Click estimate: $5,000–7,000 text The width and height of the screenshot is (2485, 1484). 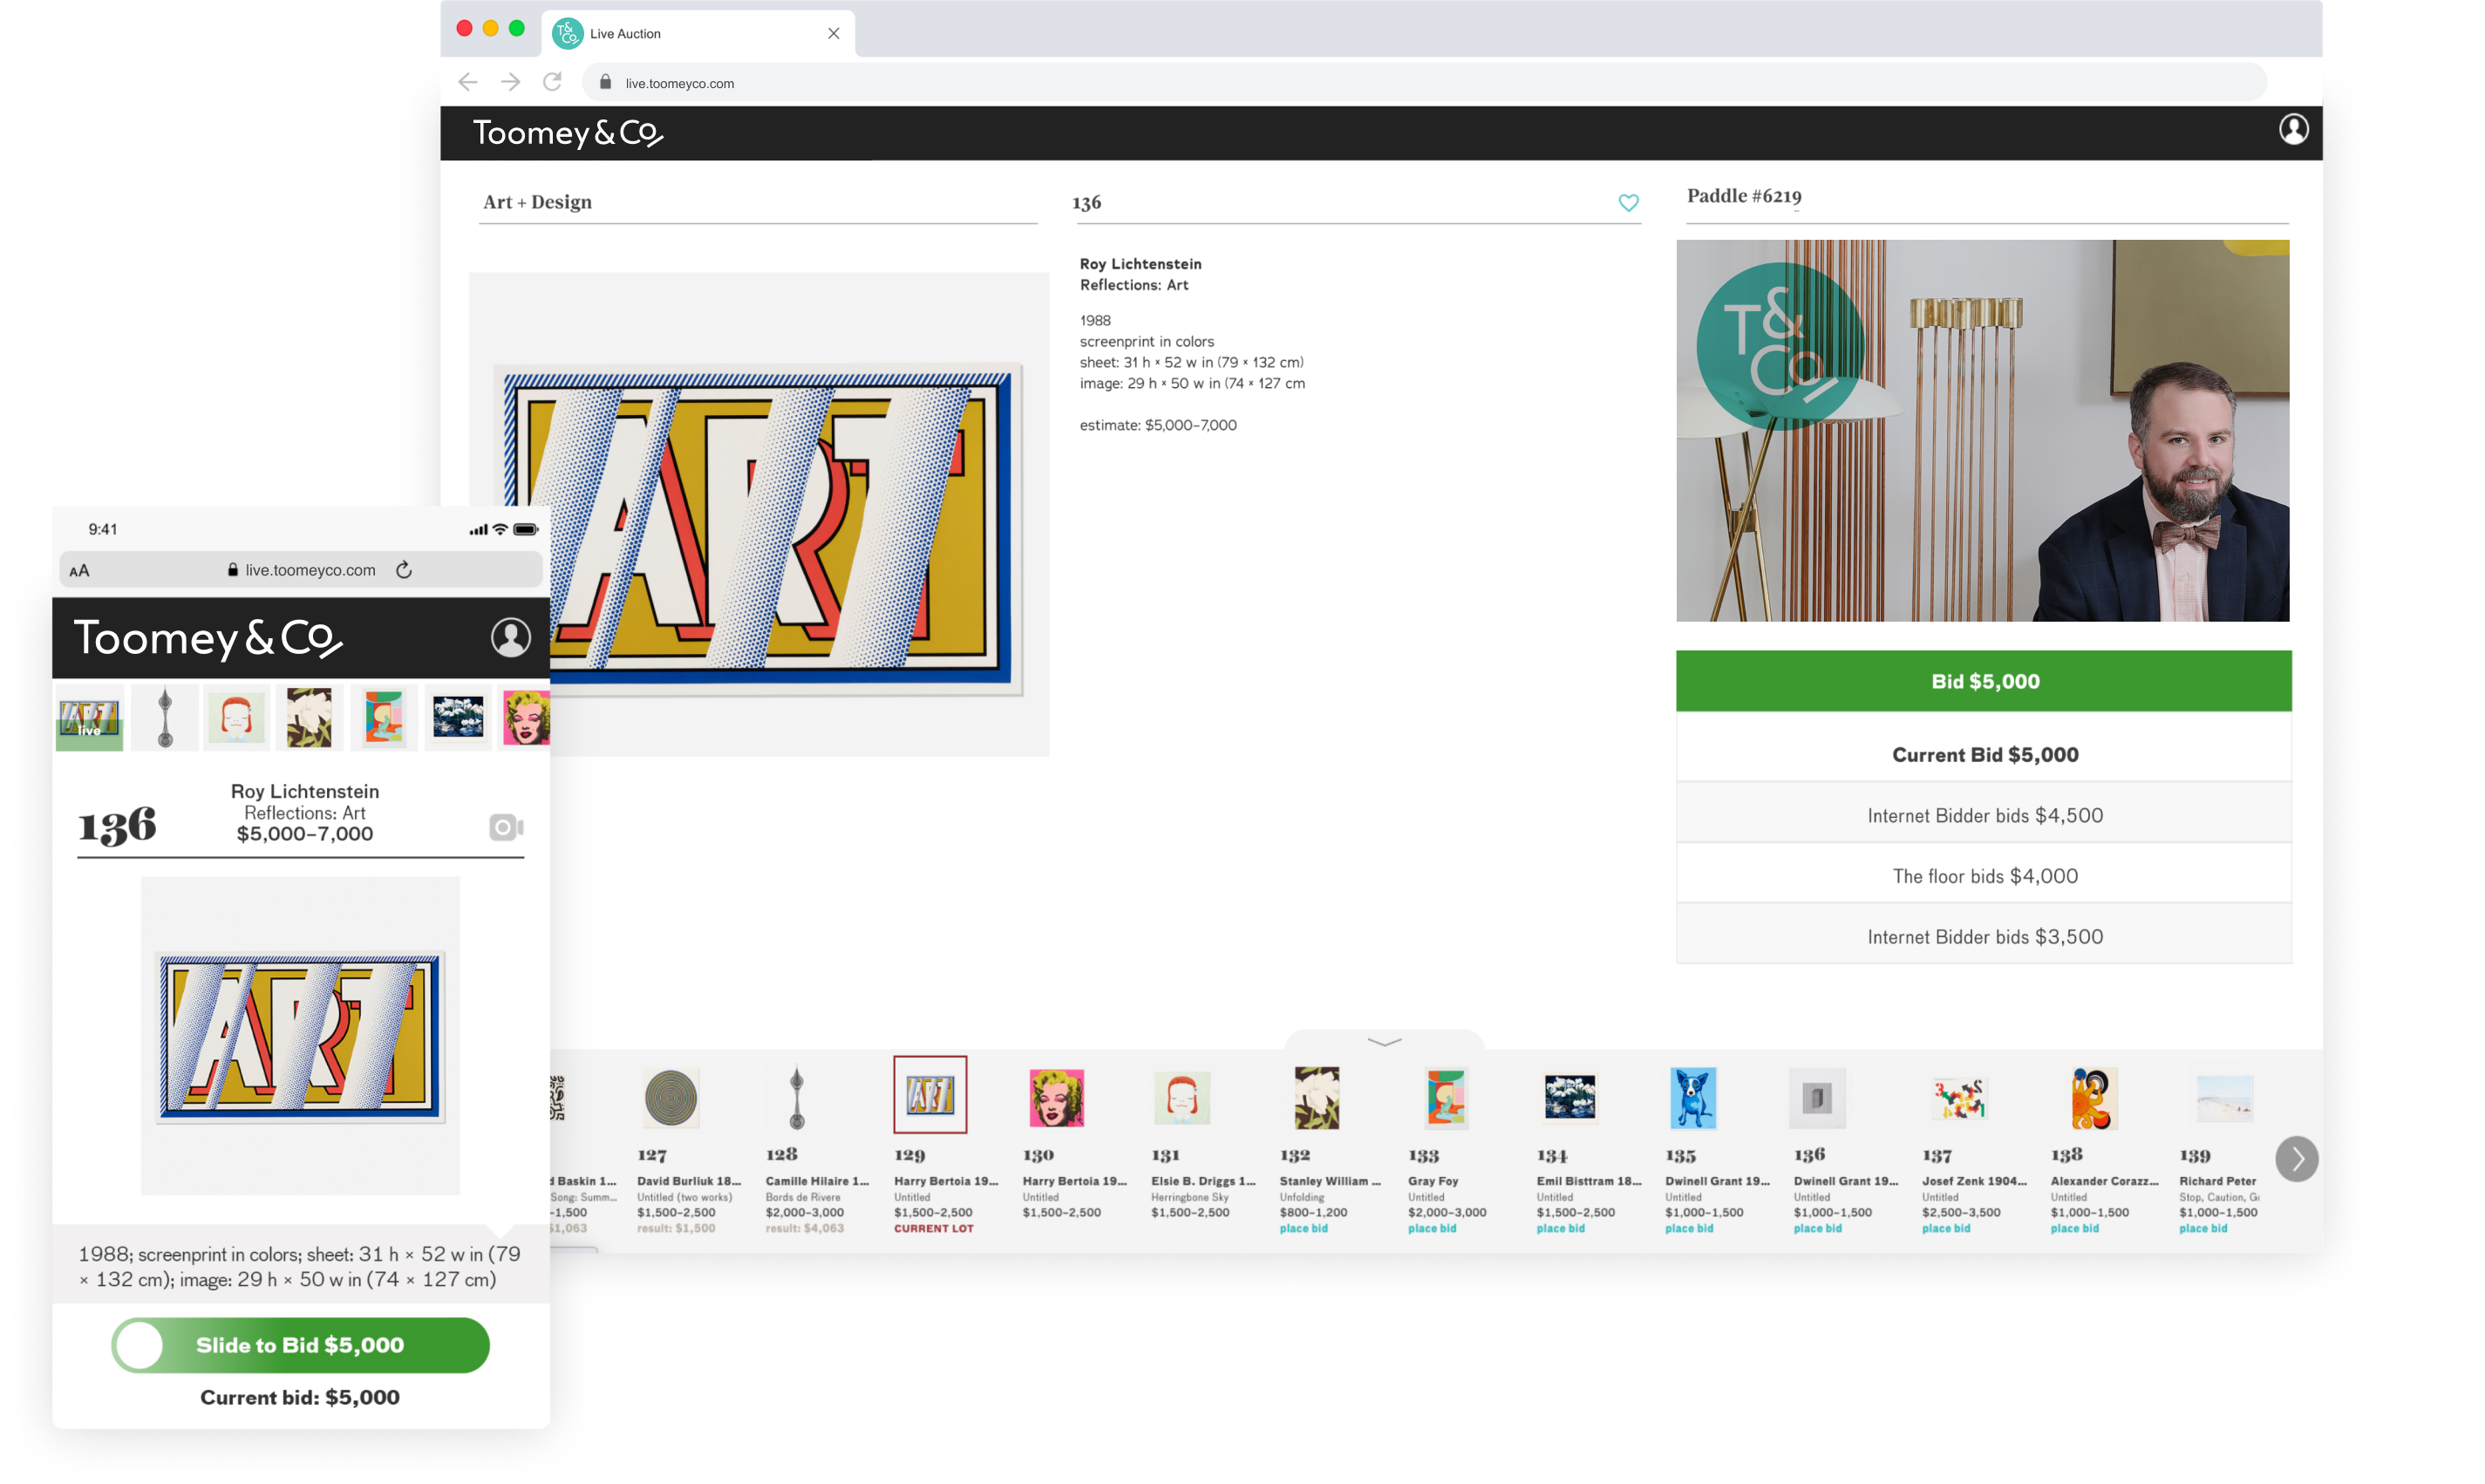click(1158, 425)
